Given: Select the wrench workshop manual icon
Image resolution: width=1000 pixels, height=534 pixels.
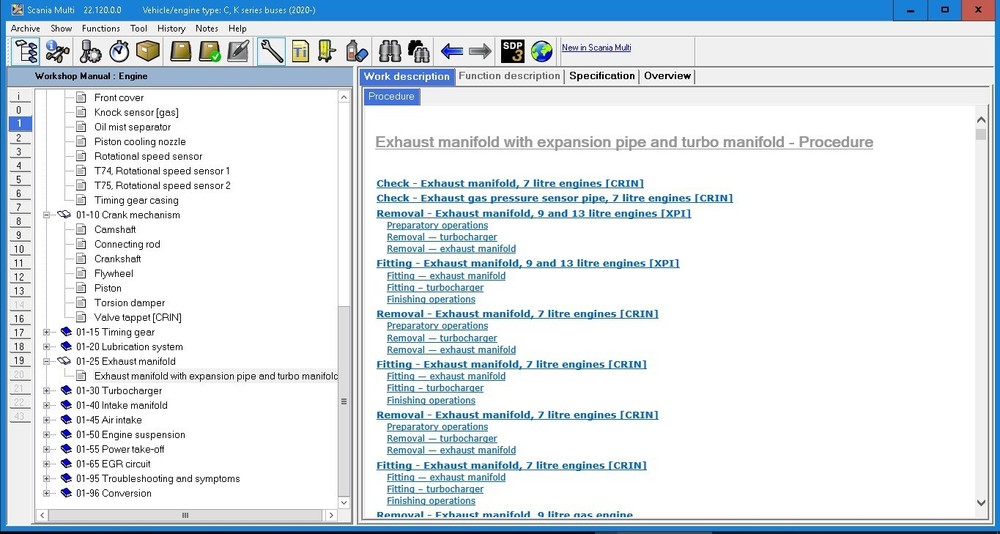Looking at the screenshot, I should click(x=272, y=51).
